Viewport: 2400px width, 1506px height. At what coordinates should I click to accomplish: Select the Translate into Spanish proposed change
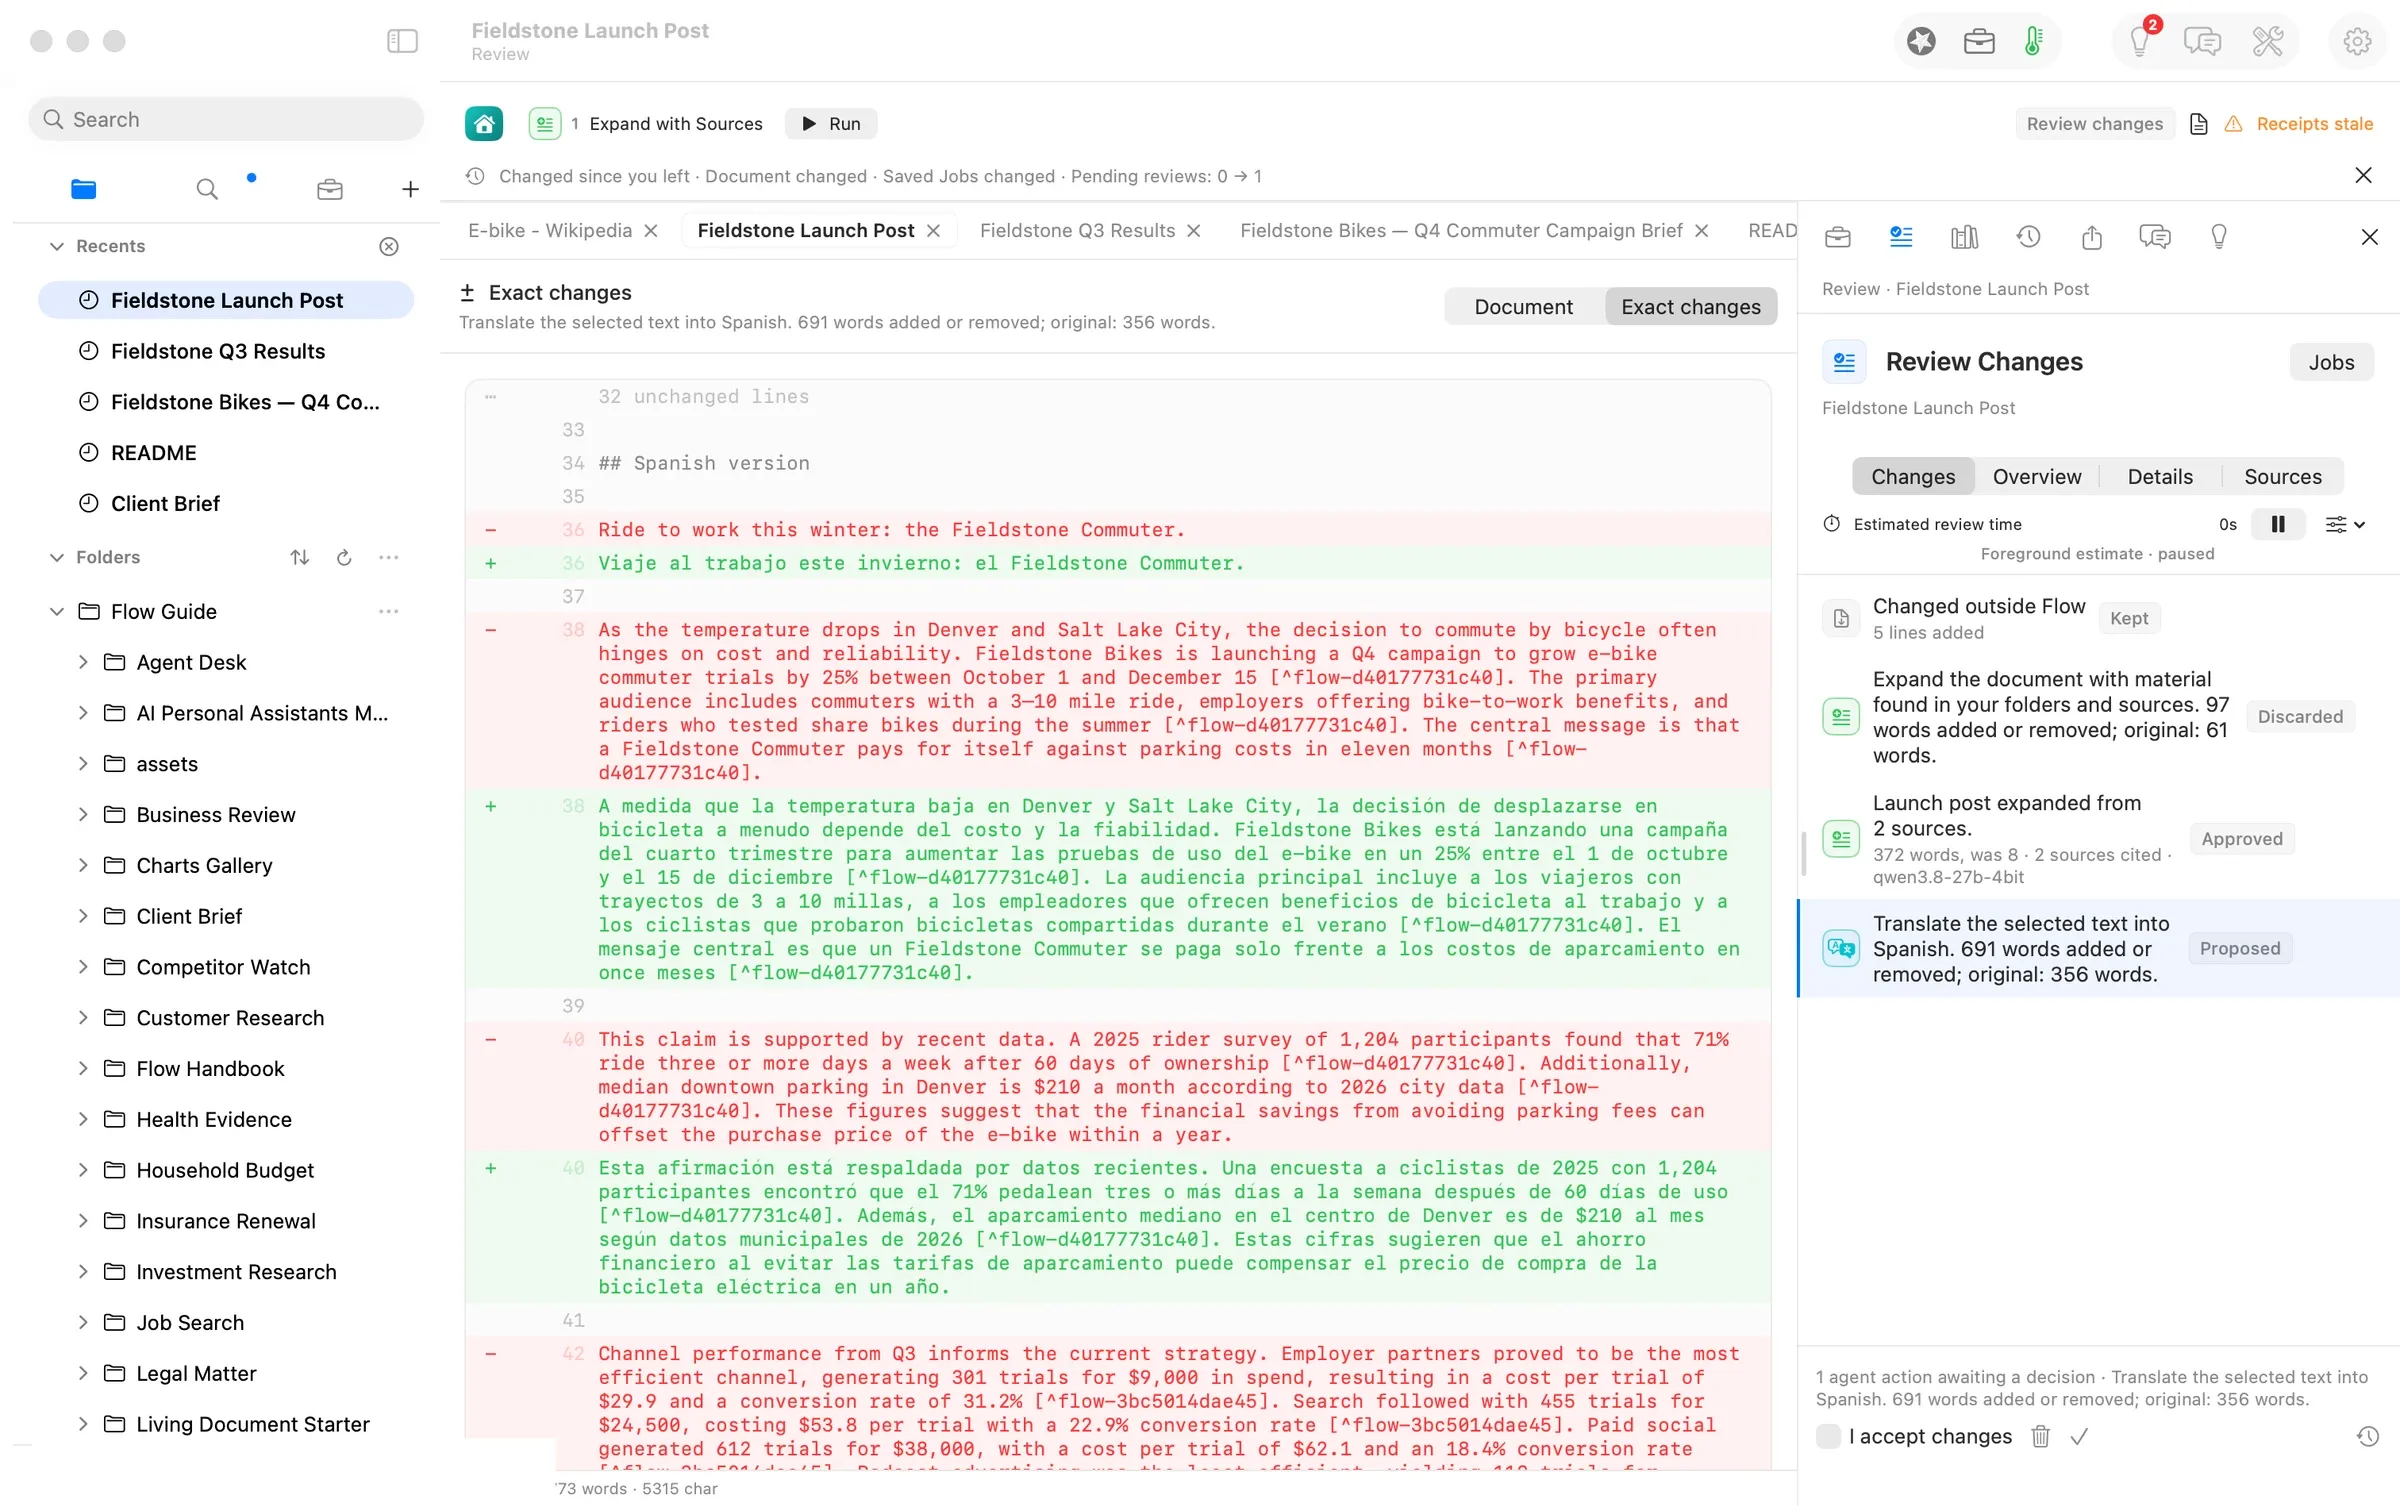(2098, 949)
